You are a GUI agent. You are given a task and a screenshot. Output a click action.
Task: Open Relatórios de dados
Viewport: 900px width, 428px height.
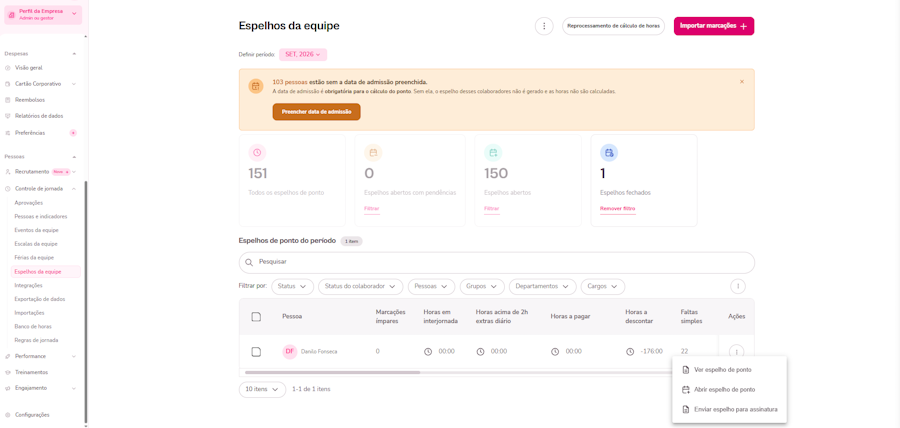[x=39, y=116]
